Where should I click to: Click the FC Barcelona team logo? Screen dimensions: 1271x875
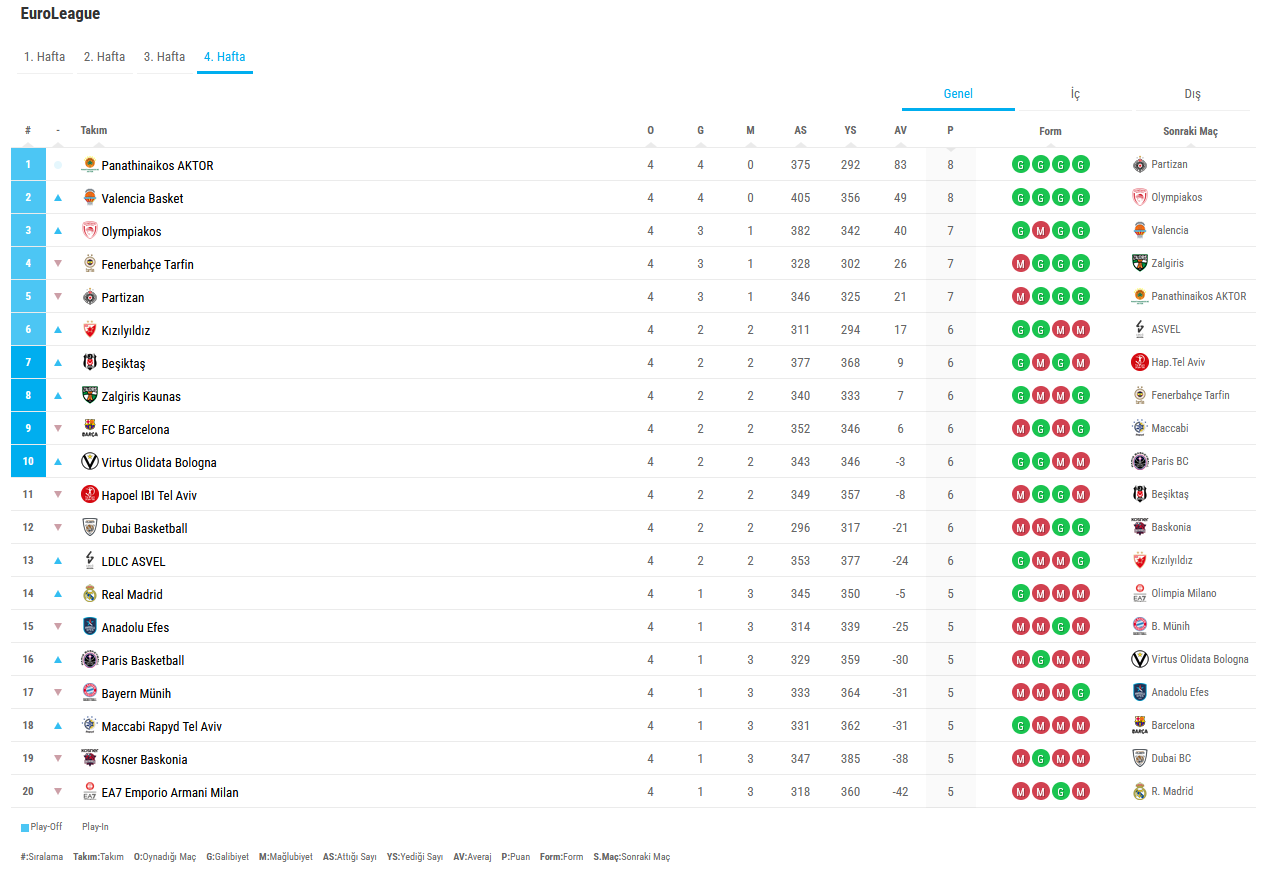pyautogui.click(x=89, y=429)
